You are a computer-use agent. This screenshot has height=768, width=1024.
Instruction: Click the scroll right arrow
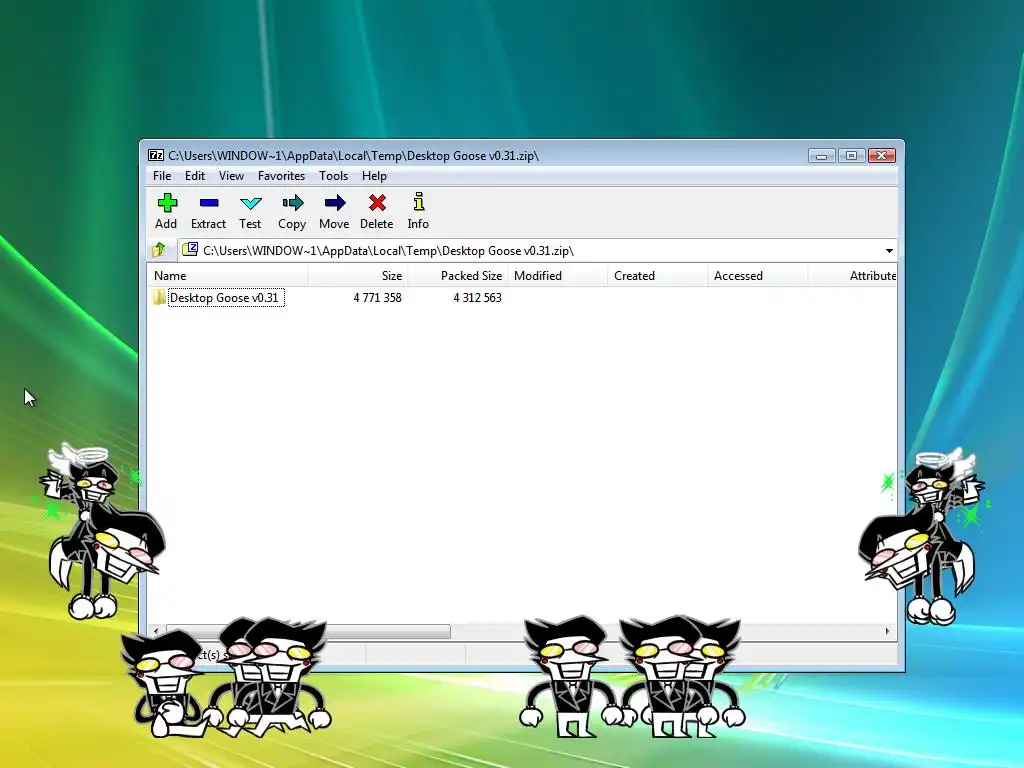pos(887,631)
